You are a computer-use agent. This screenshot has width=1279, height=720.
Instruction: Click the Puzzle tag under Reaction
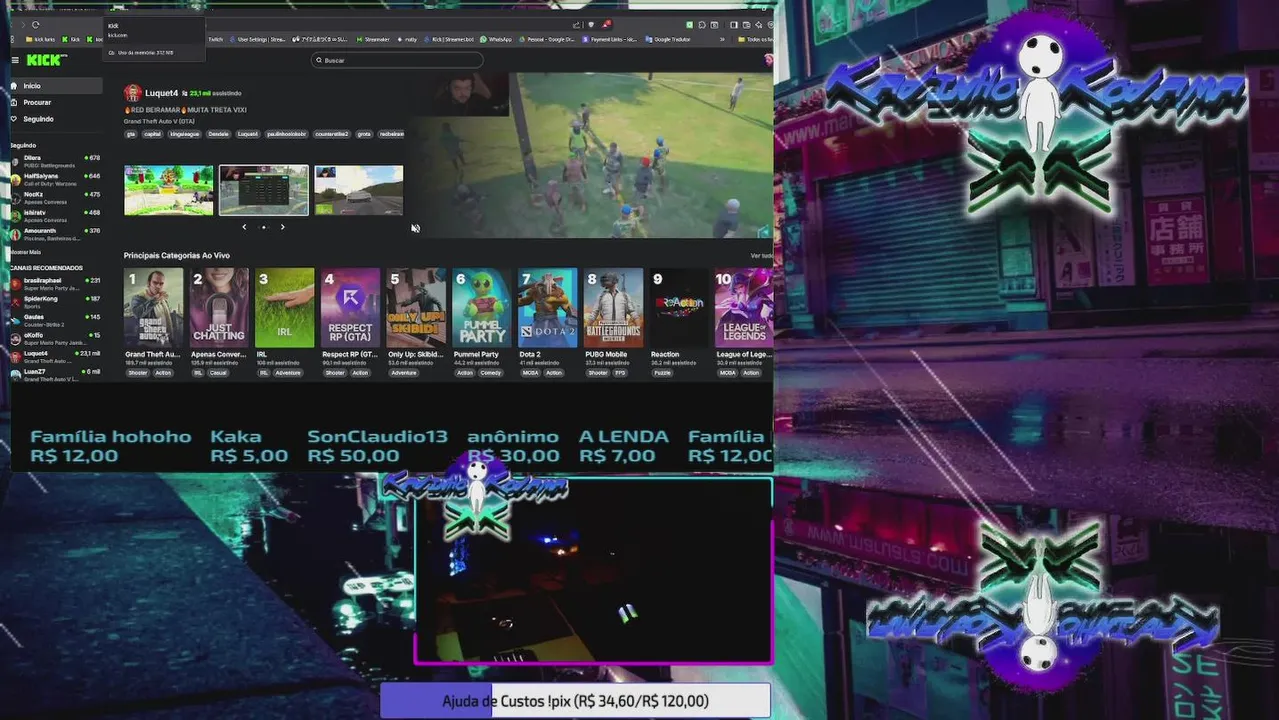pos(662,373)
